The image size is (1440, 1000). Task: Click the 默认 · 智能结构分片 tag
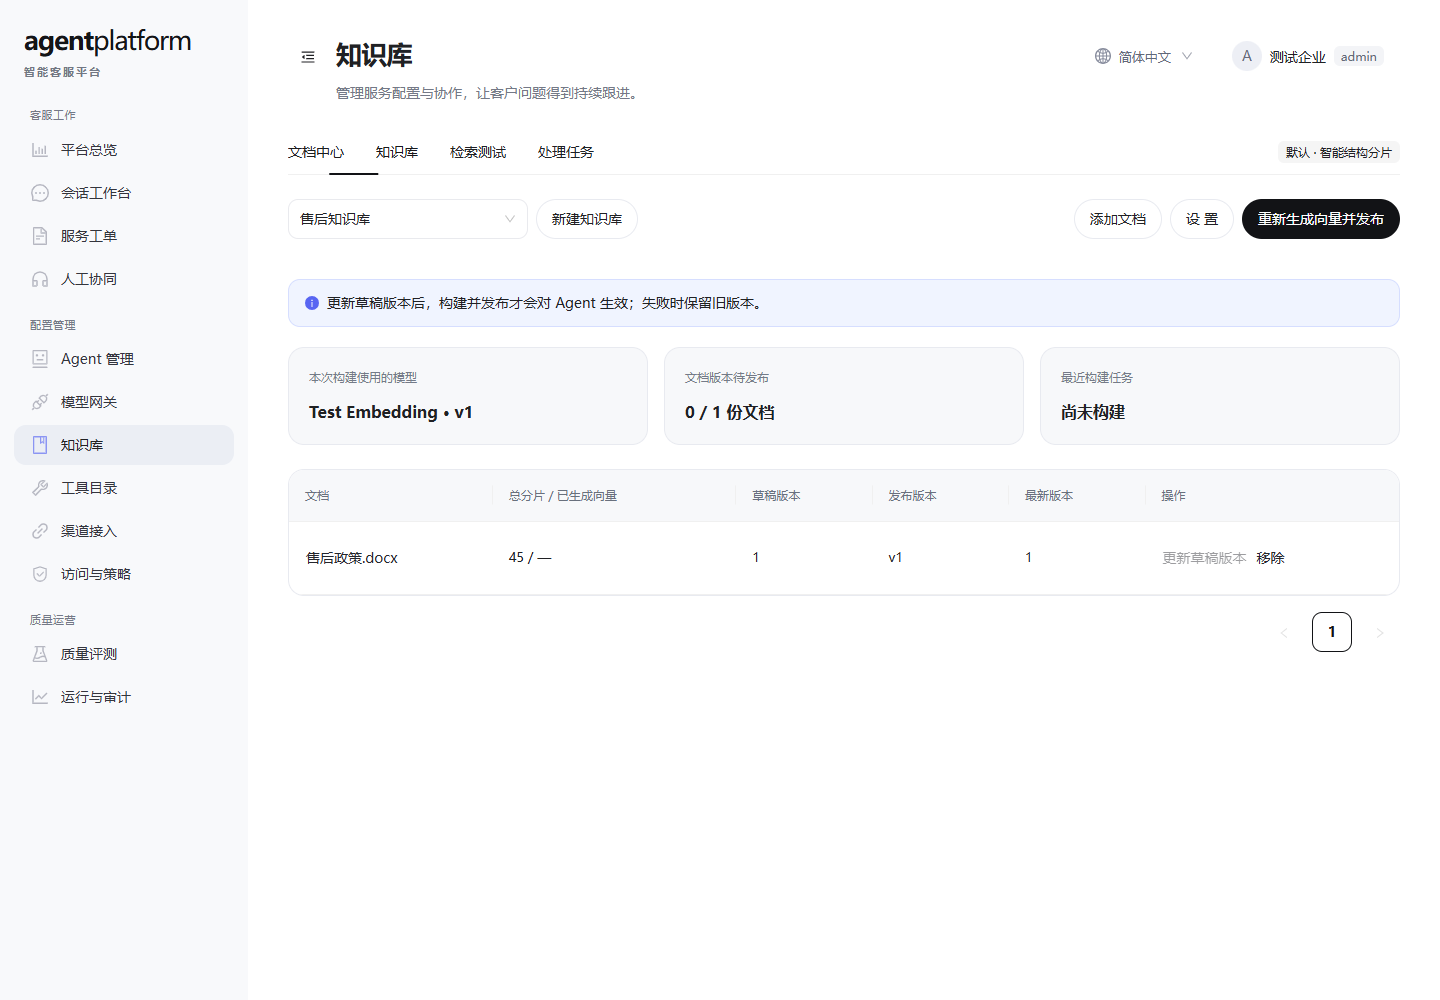(x=1339, y=152)
